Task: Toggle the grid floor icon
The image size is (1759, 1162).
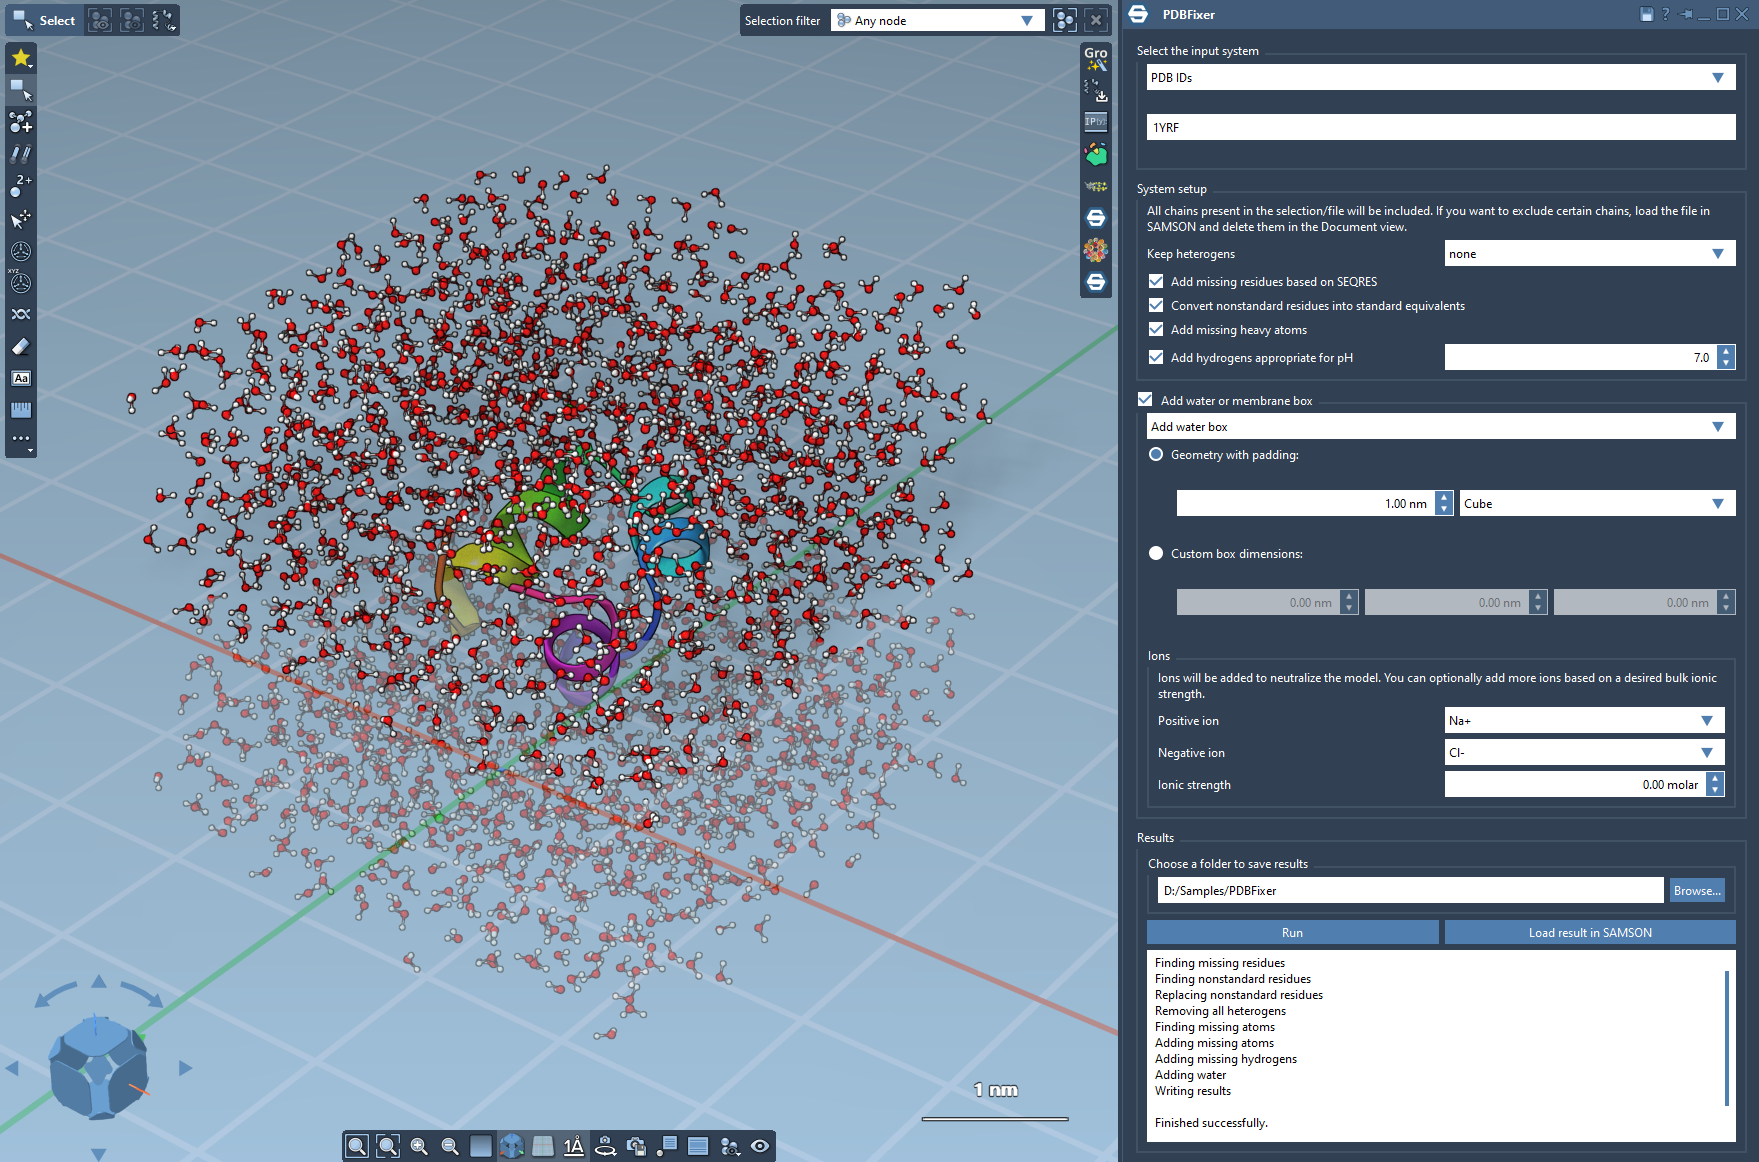Action: (x=543, y=1146)
